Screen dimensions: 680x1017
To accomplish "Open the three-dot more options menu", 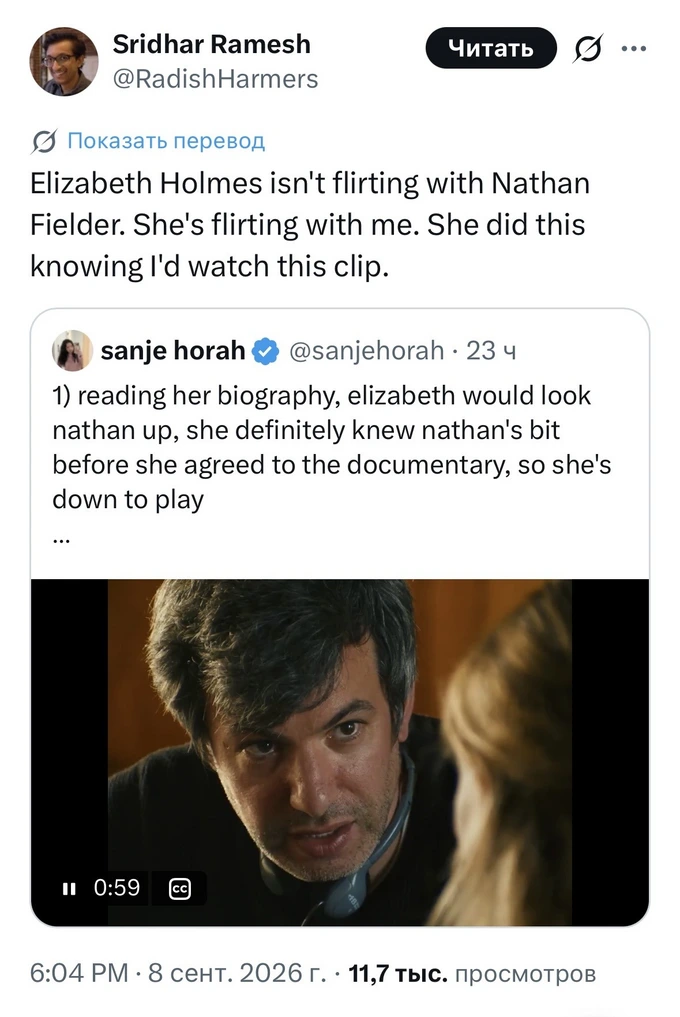I will point(634,48).
